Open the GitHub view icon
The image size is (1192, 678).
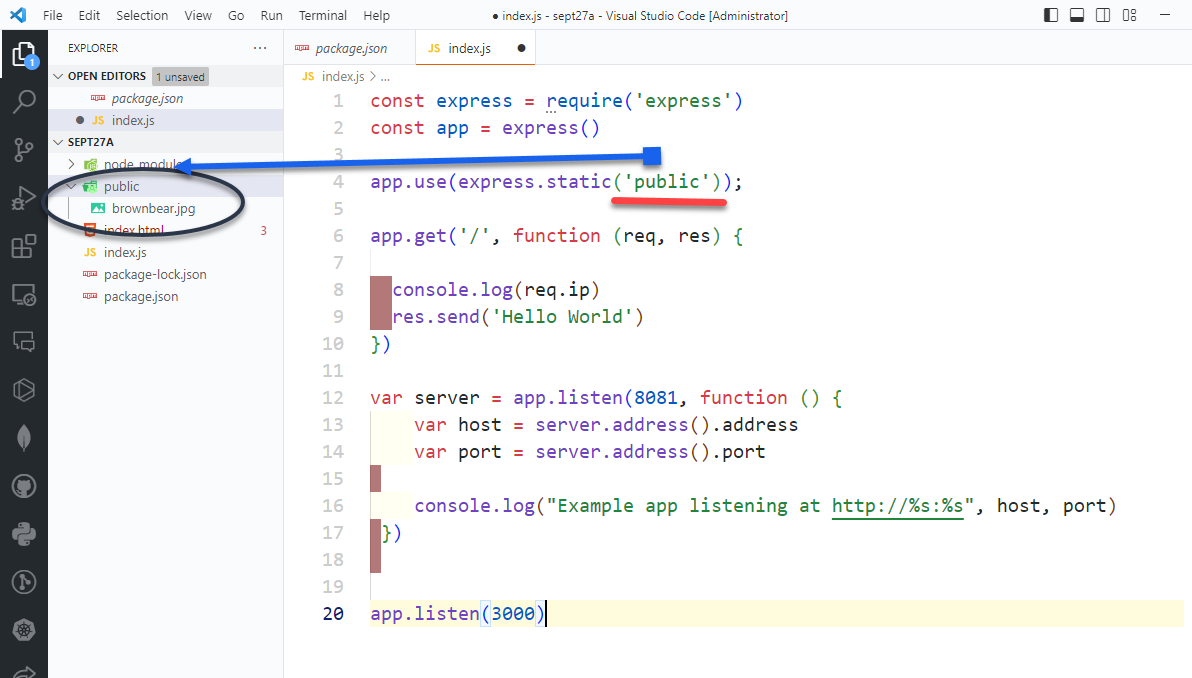pyautogui.click(x=24, y=486)
